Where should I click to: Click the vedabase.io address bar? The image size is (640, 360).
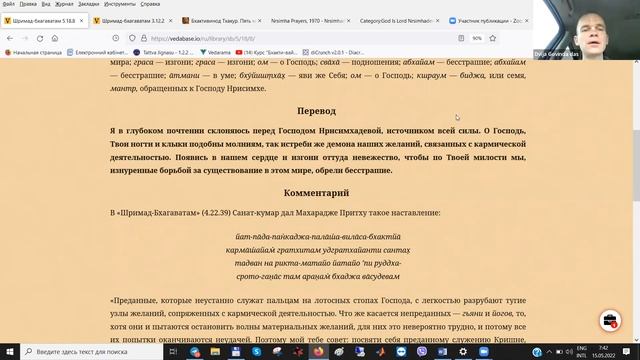click(302, 38)
